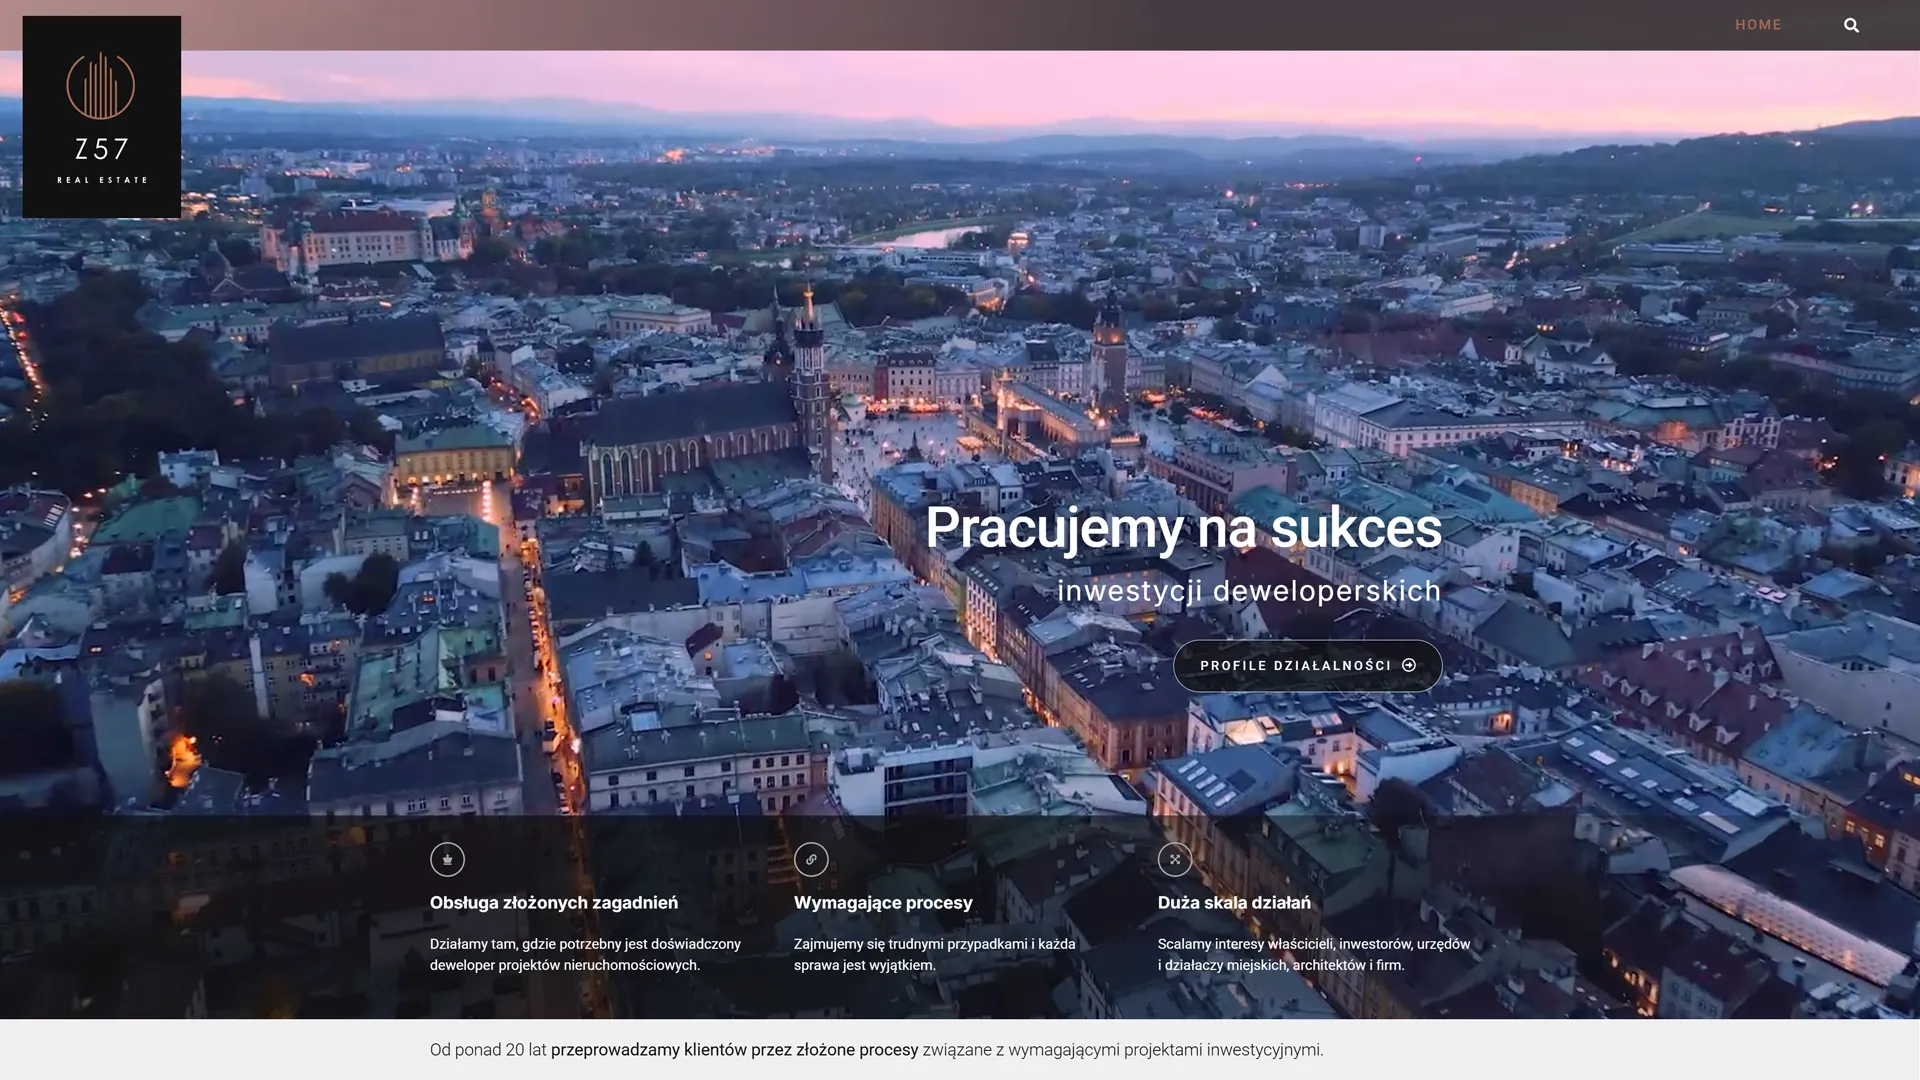Click the paragraph starting 'Zajmujemy się trudnymi przypadkami'

tap(935, 955)
